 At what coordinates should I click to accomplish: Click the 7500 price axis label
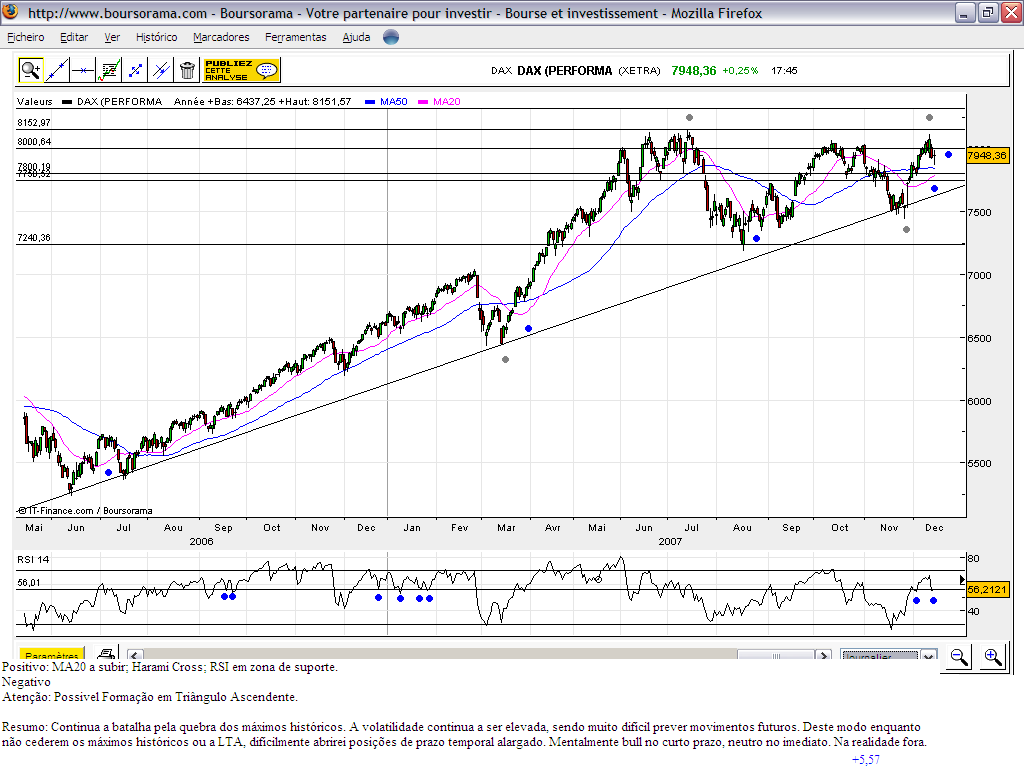980,212
